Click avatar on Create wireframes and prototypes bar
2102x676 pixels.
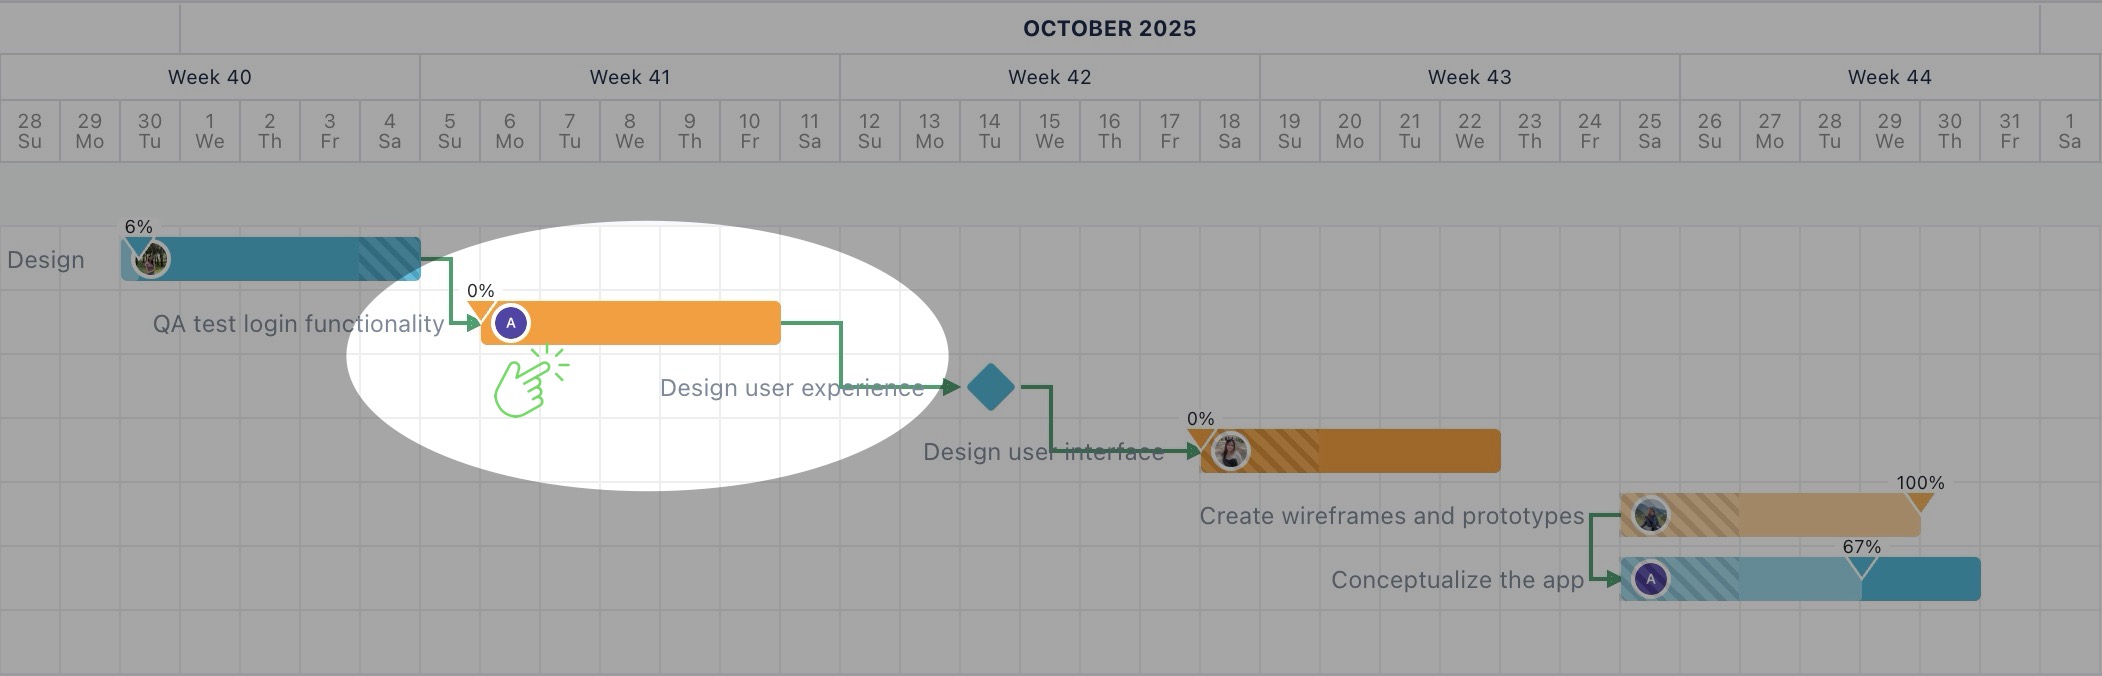(x=1650, y=515)
